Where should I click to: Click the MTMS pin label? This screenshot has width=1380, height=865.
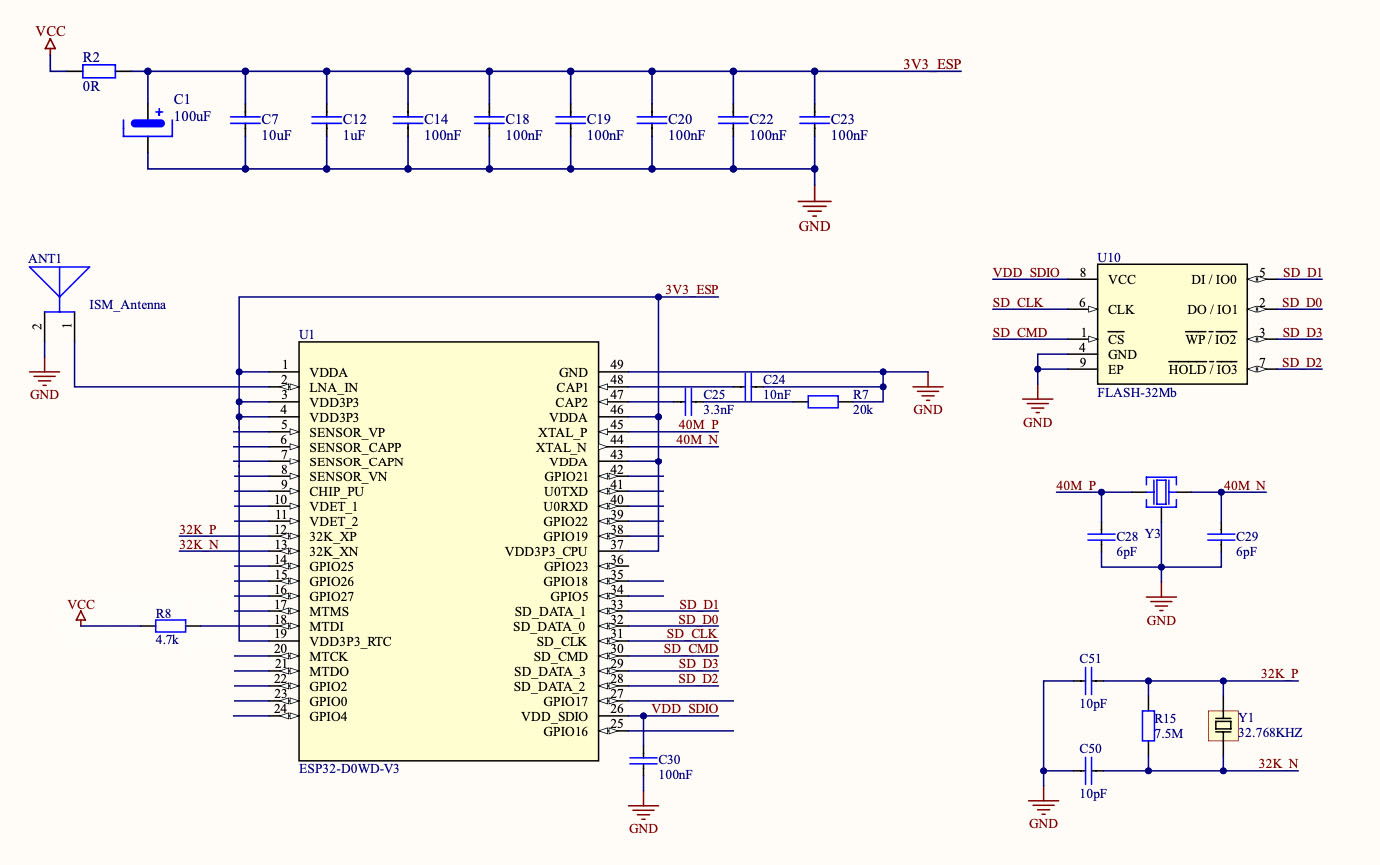329,611
